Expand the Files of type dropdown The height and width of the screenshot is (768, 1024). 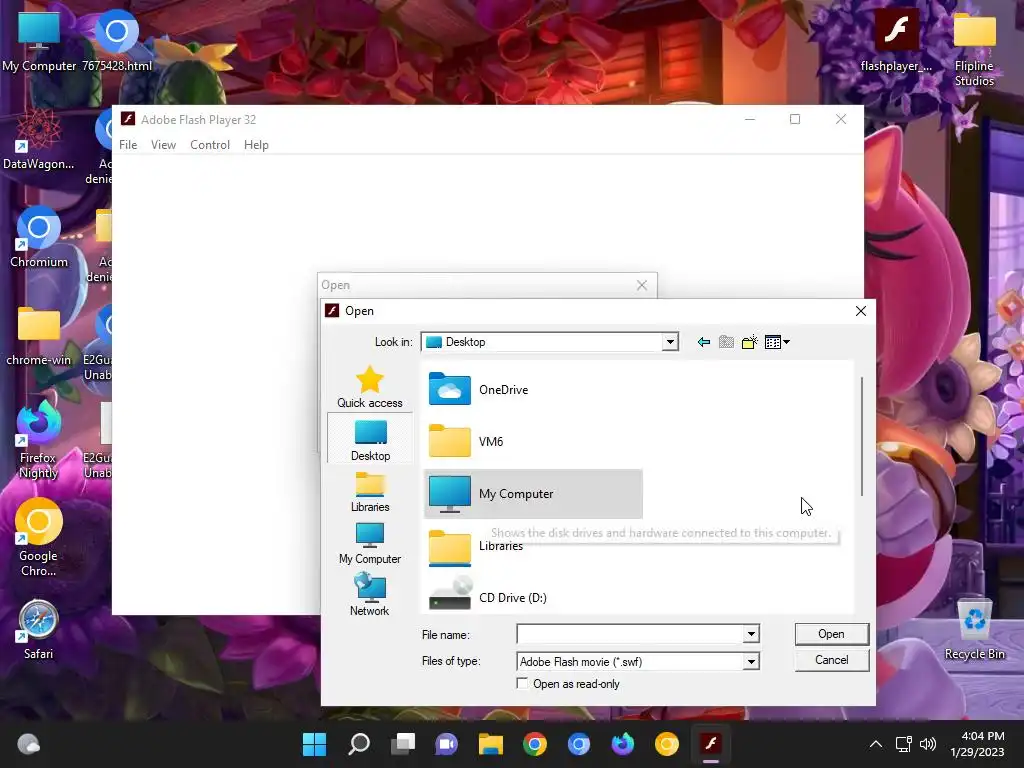(751, 662)
